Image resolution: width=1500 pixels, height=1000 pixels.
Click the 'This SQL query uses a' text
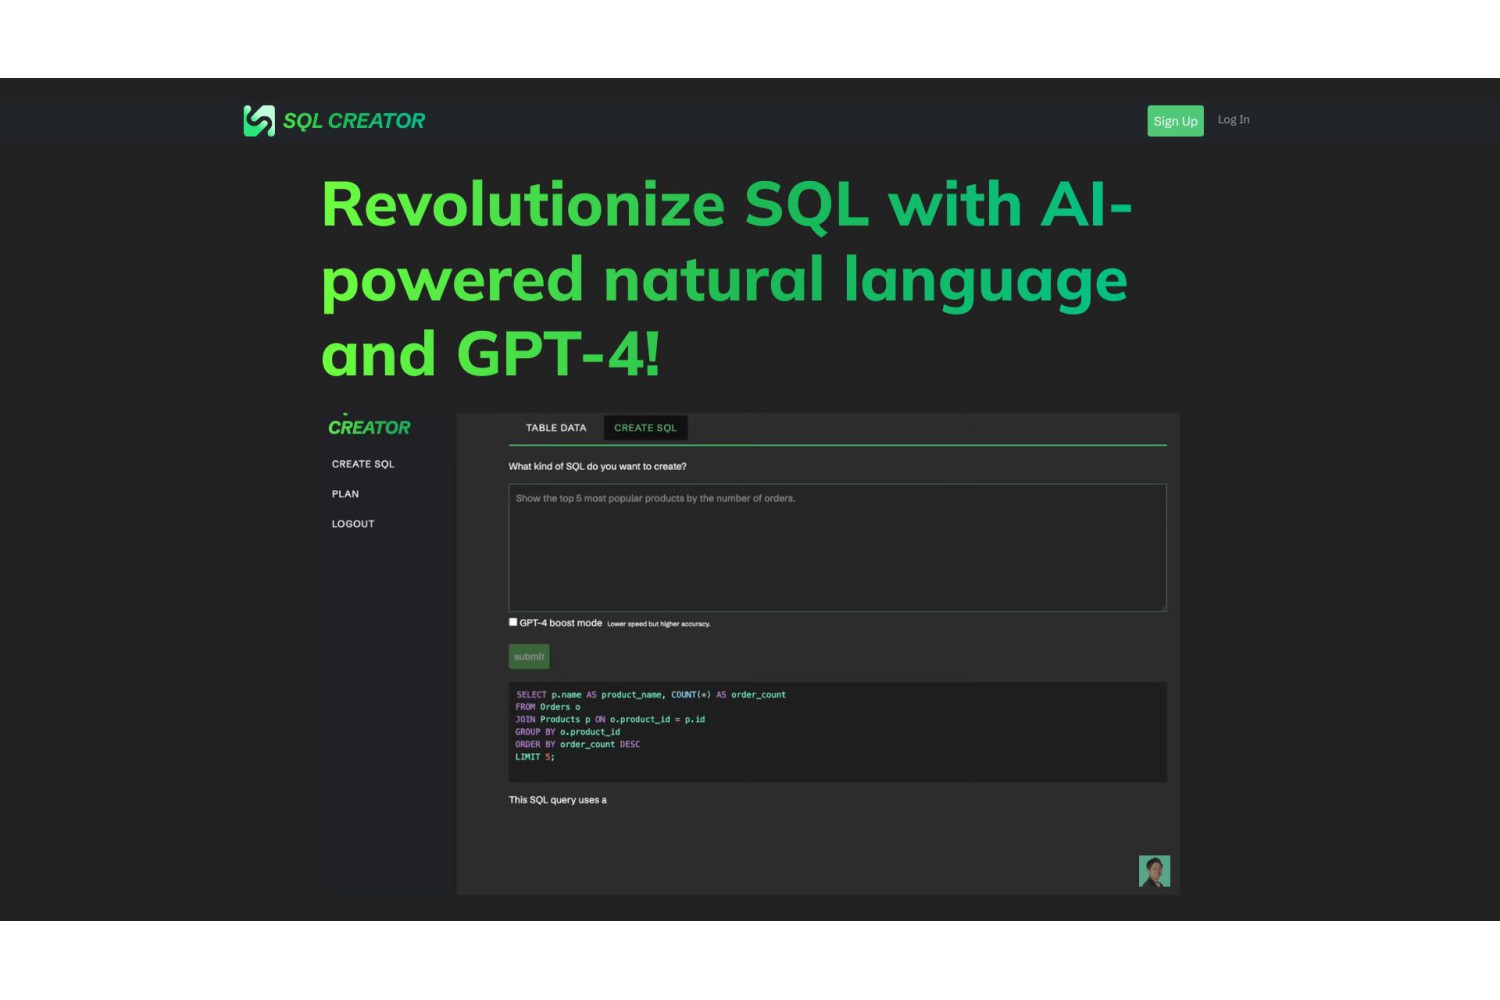point(557,800)
